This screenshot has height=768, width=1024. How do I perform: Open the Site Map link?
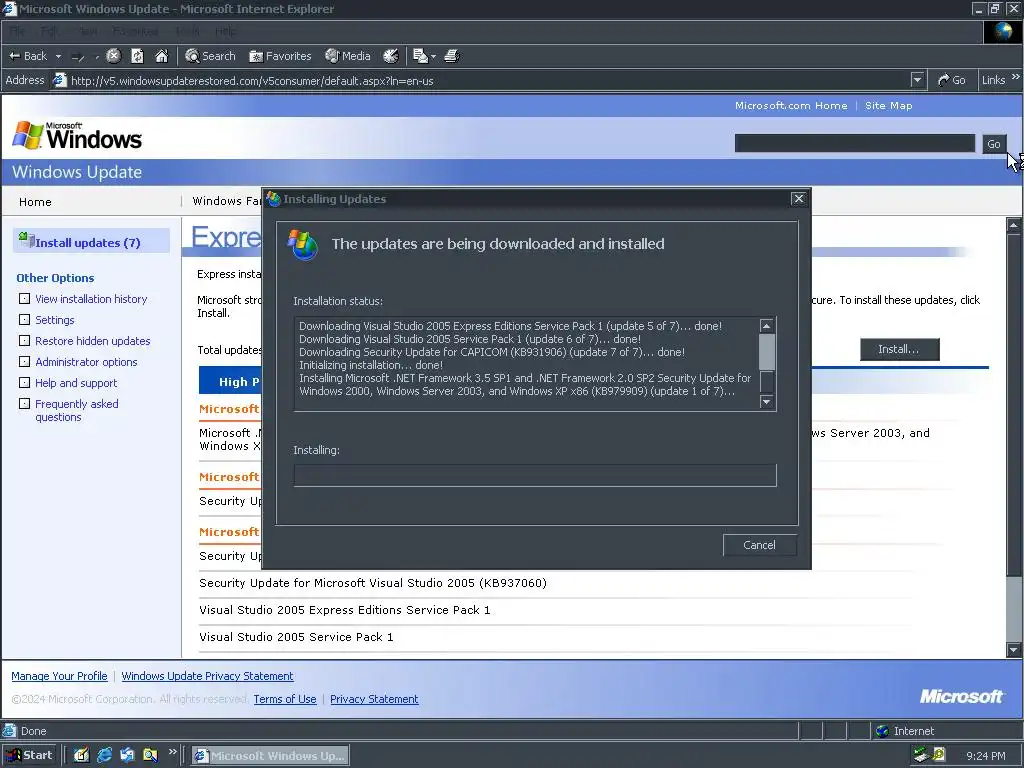(x=888, y=106)
